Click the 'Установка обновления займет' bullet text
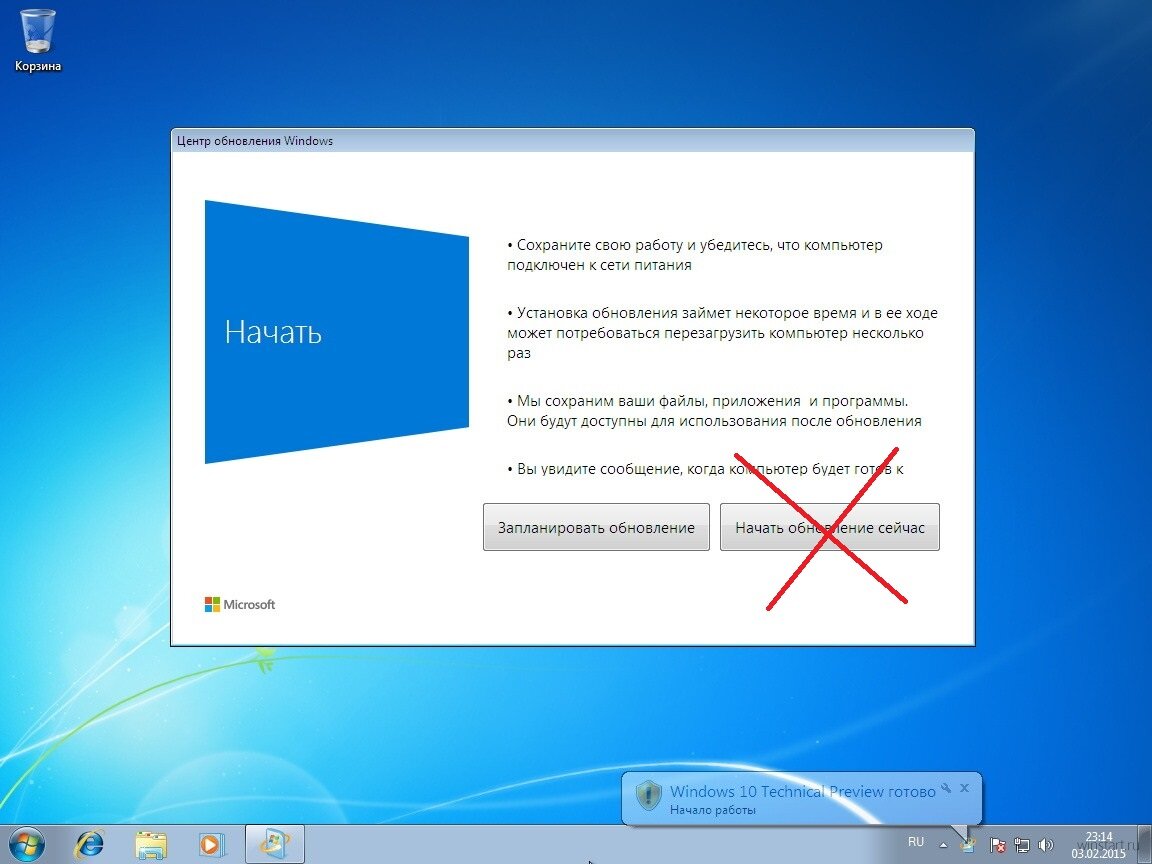This screenshot has width=1152, height=864. [x=722, y=333]
